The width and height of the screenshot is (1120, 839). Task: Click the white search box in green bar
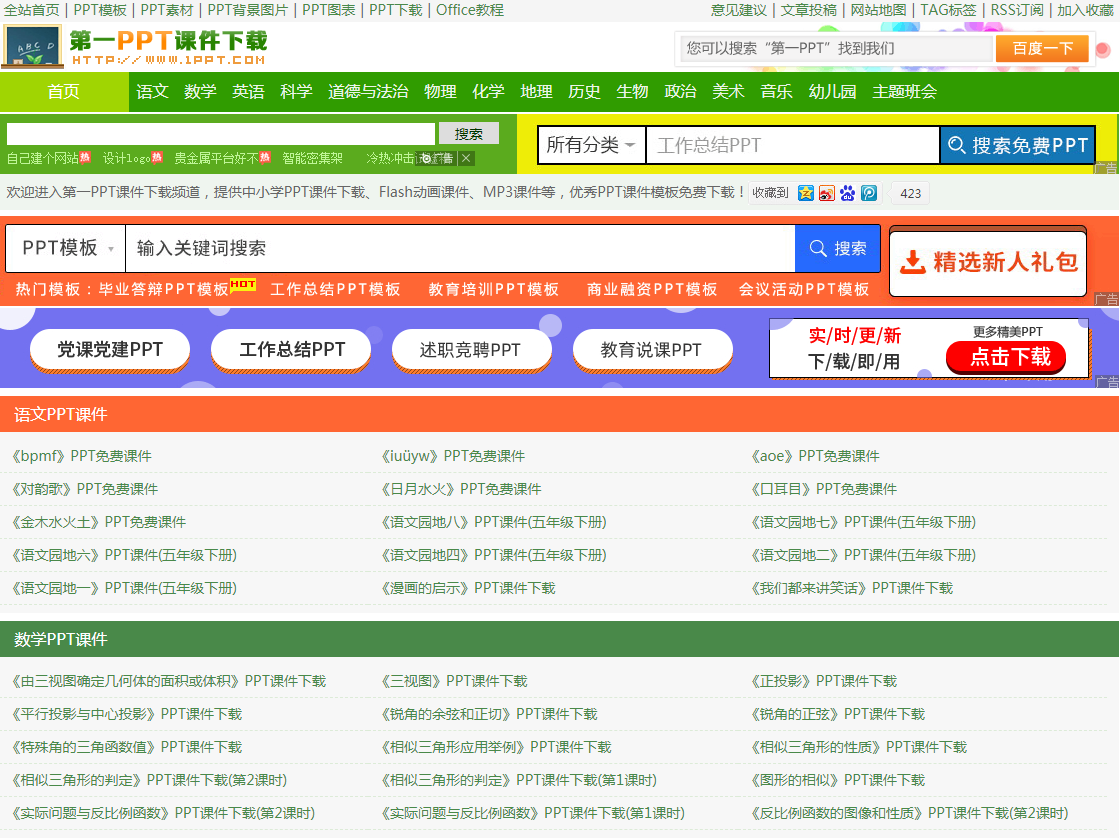[221, 134]
